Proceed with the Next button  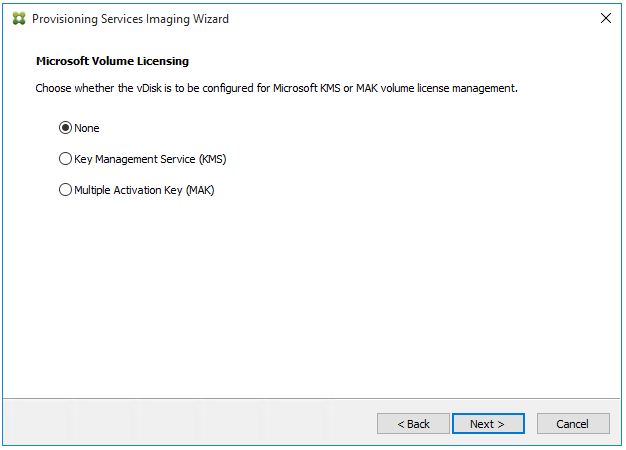click(487, 424)
